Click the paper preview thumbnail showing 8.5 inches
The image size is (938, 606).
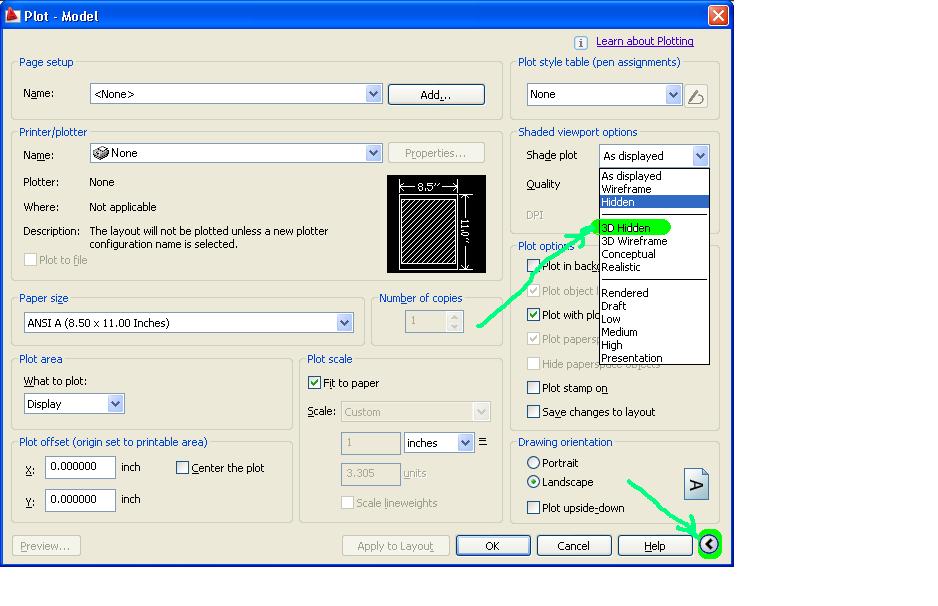(x=436, y=224)
